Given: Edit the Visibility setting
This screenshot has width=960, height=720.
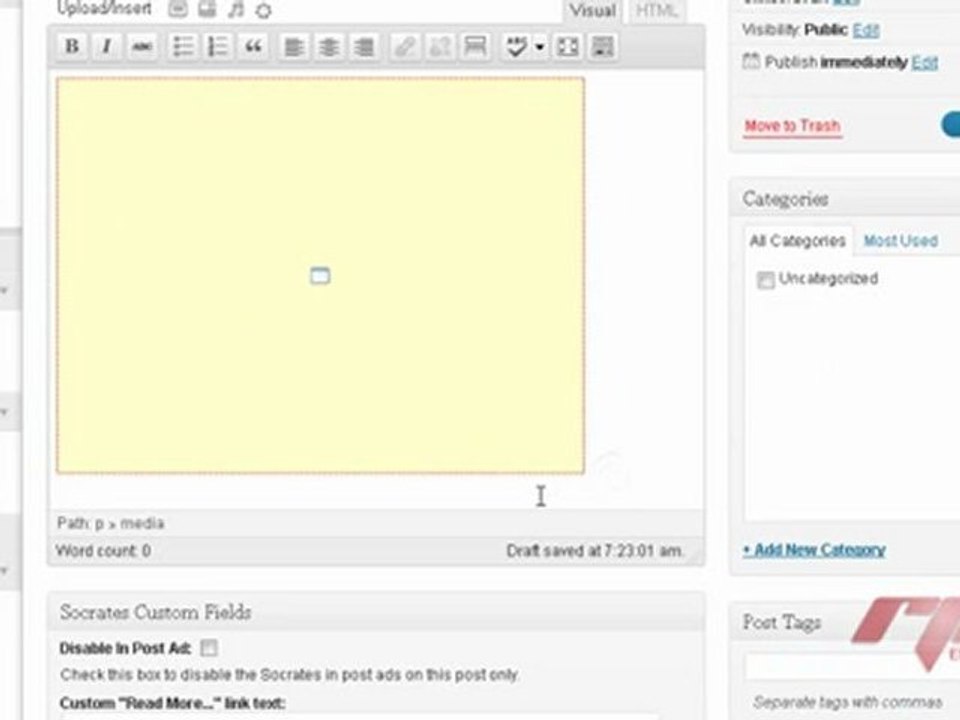Looking at the screenshot, I should coord(866,30).
